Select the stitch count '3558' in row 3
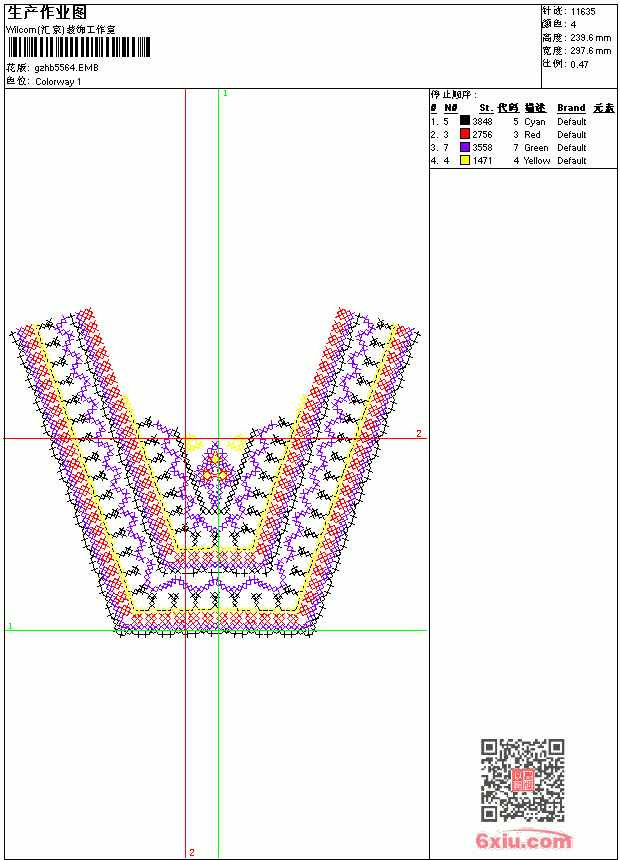Image resolution: width=620 pixels, height=860 pixels. click(x=482, y=148)
